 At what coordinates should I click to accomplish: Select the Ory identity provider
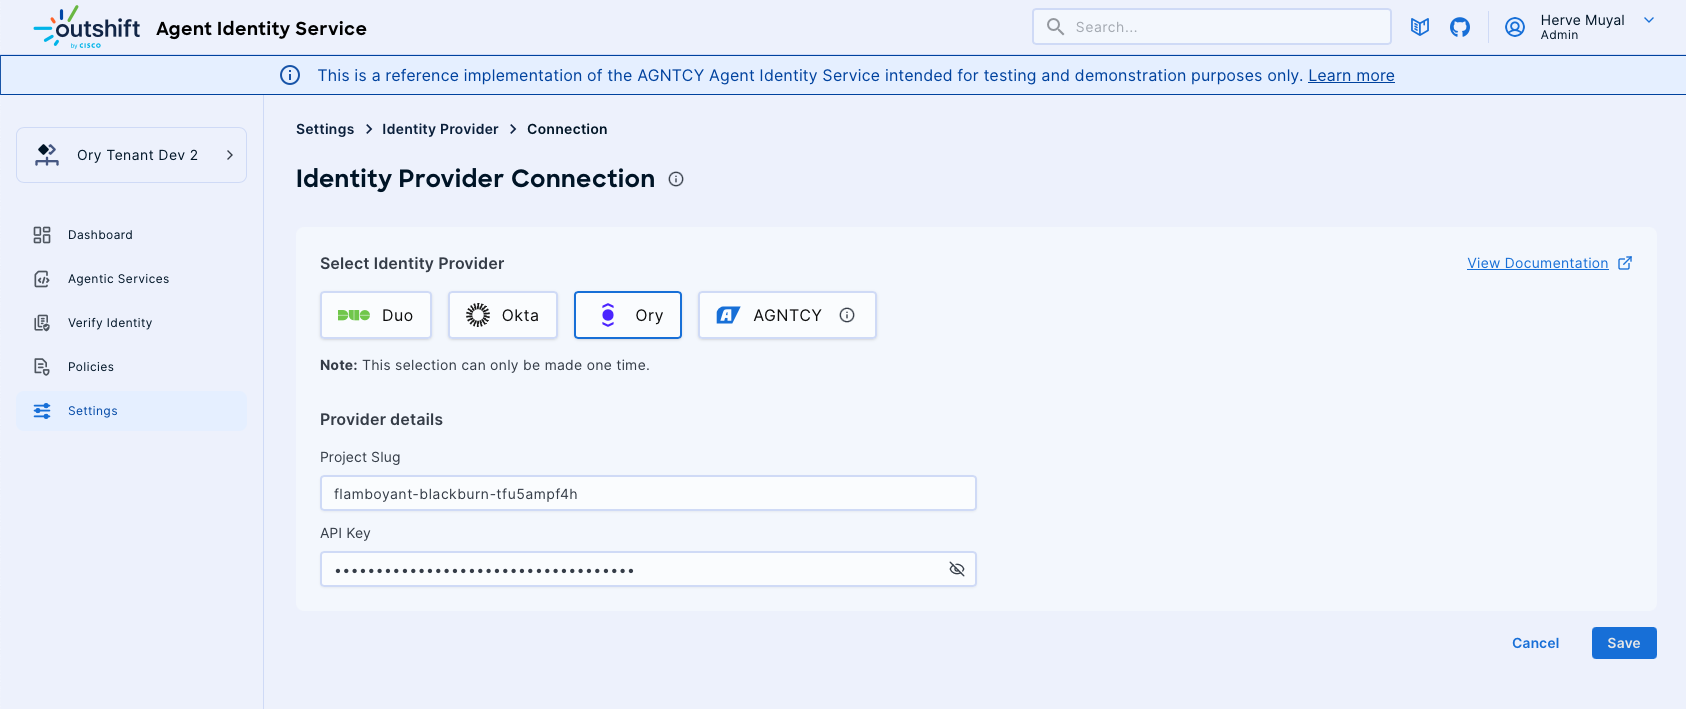click(628, 315)
